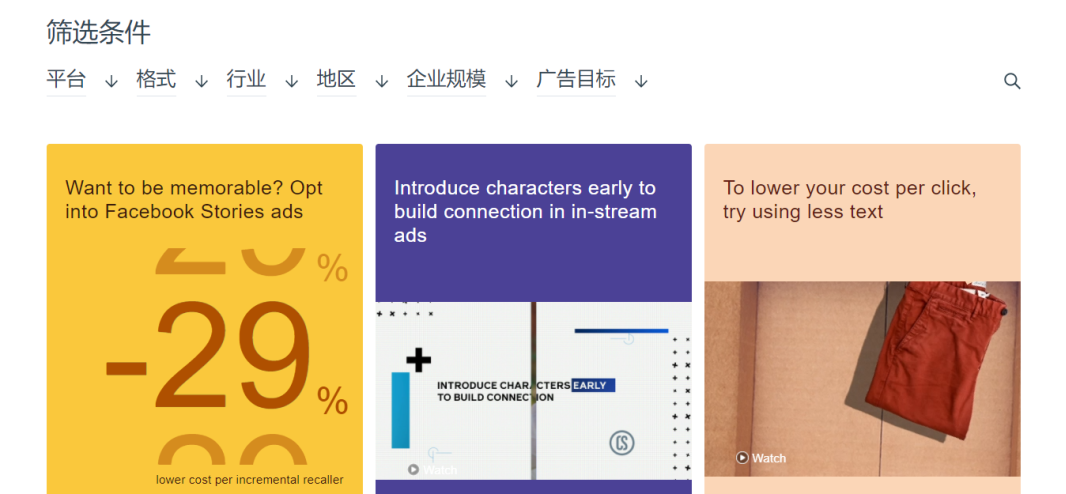Click the 筛选条件 heading

pyautogui.click(x=99, y=33)
